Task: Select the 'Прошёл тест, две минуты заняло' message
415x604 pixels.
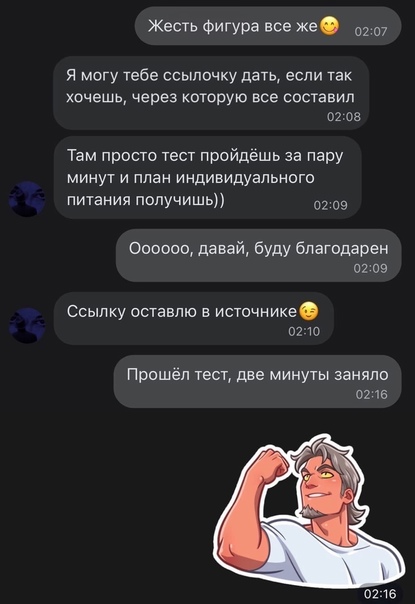Action: 257,381
